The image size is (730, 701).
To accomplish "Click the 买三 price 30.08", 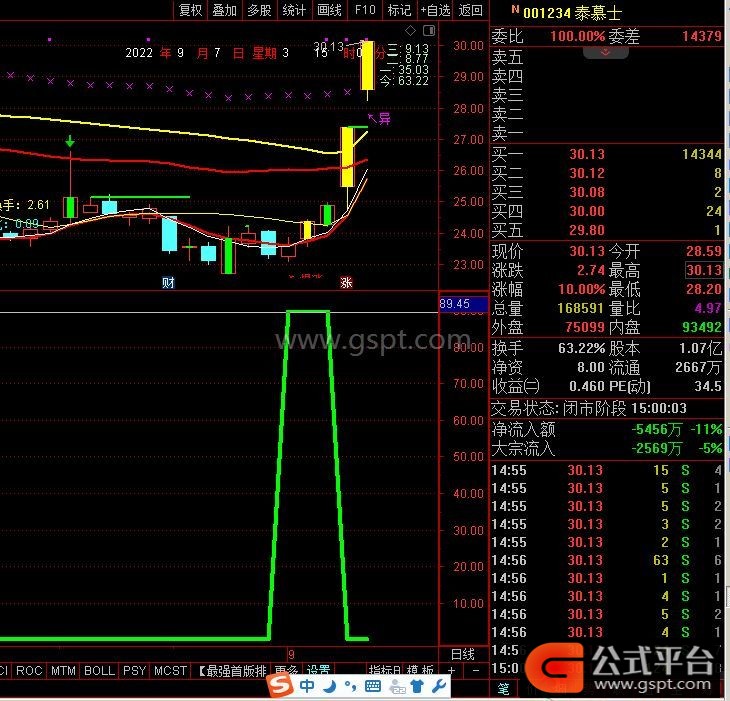I will [x=587, y=192].
